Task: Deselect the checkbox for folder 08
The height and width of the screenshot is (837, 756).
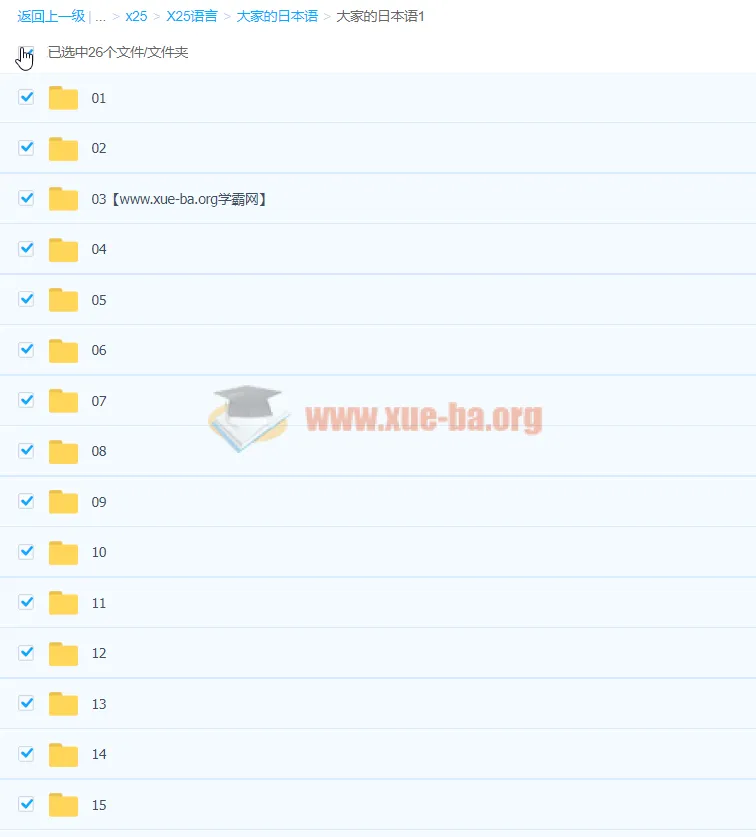Action: click(x=27, y=450)
